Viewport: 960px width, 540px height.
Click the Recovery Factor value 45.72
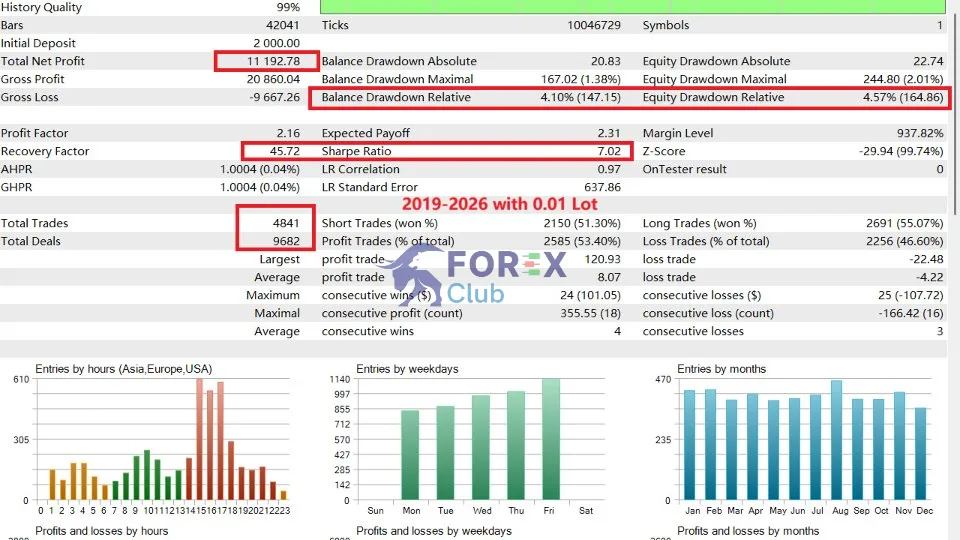click(285, 151)
